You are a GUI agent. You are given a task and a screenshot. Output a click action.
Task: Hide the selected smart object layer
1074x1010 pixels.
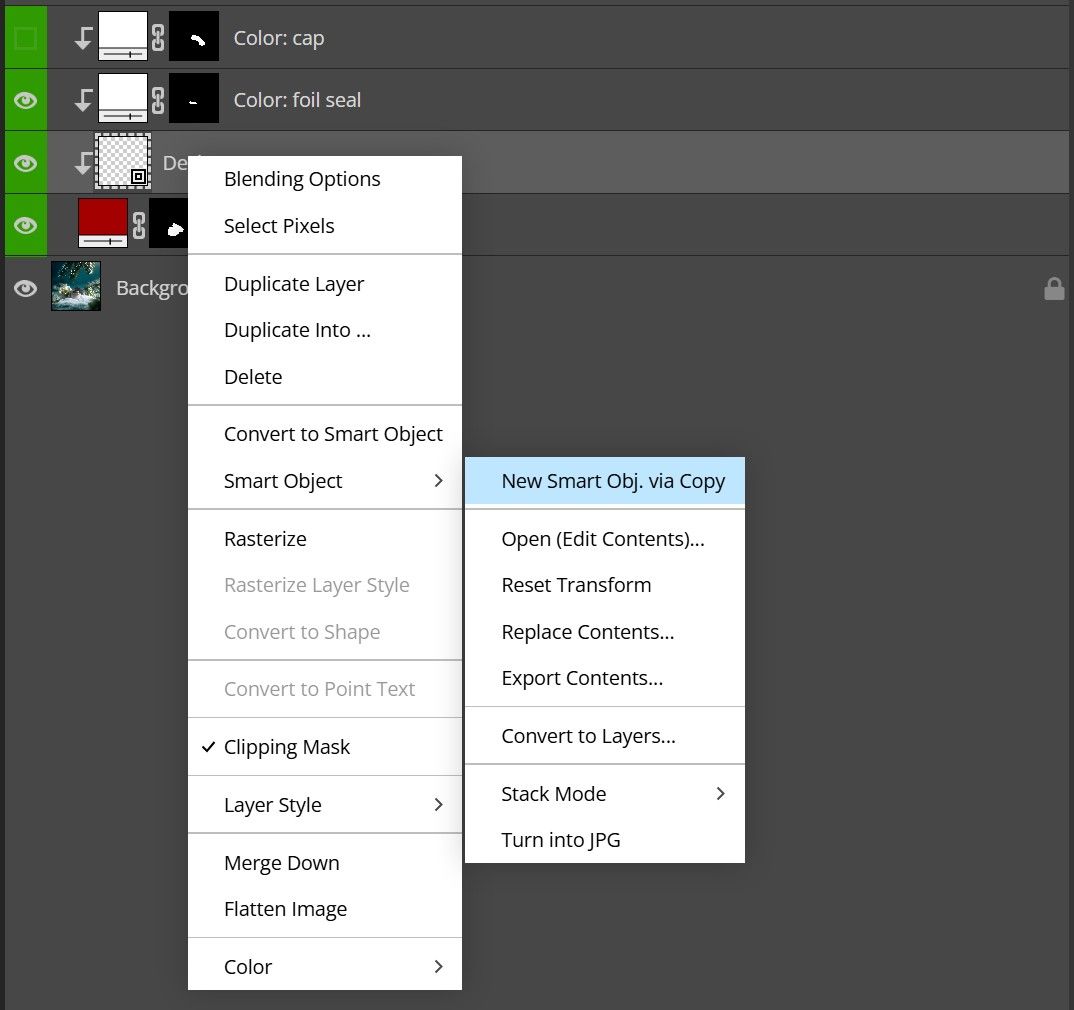[x=26, y=163]
